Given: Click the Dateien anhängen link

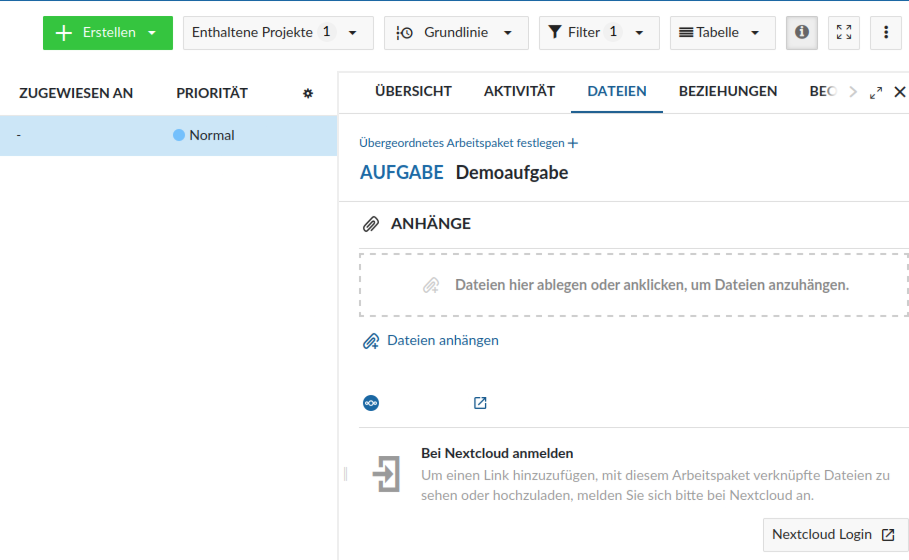Looking at the screenshot, I should point(443,340).
